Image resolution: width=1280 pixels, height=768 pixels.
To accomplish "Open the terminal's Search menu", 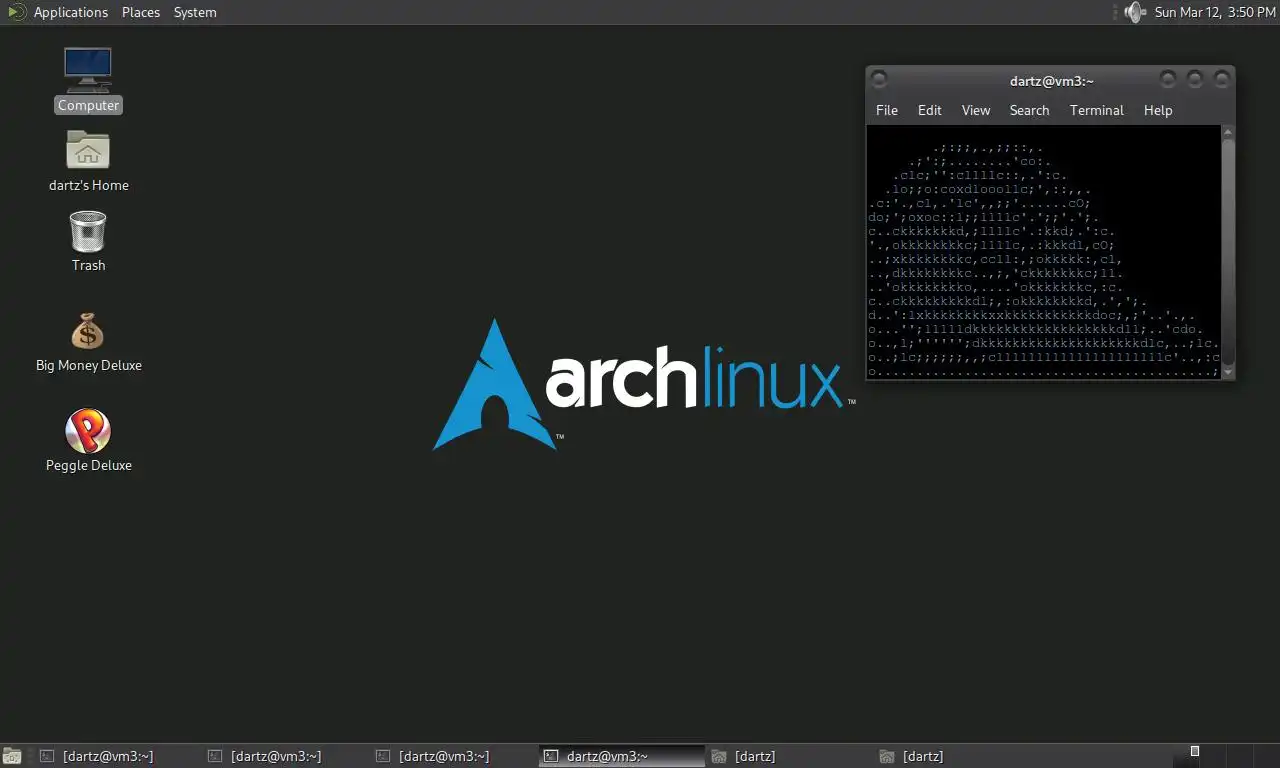I will point(1029,110).
